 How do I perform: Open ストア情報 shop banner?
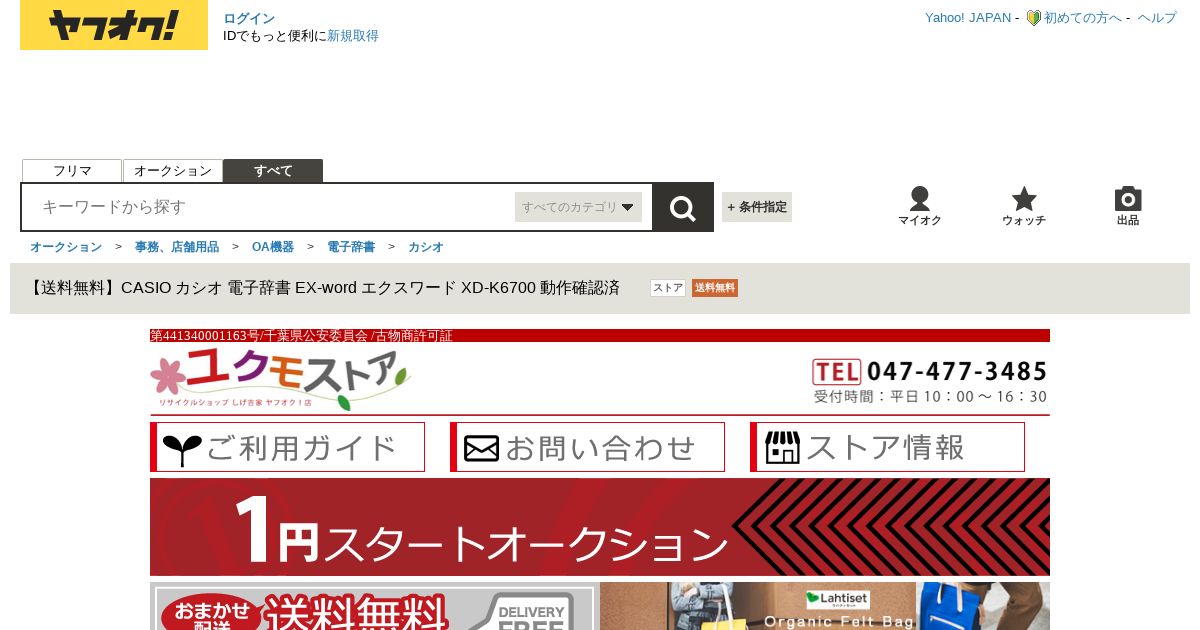click(888, 447)
